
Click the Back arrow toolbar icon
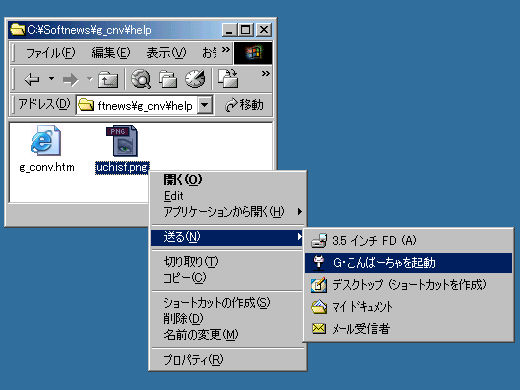tap(32, 79)
